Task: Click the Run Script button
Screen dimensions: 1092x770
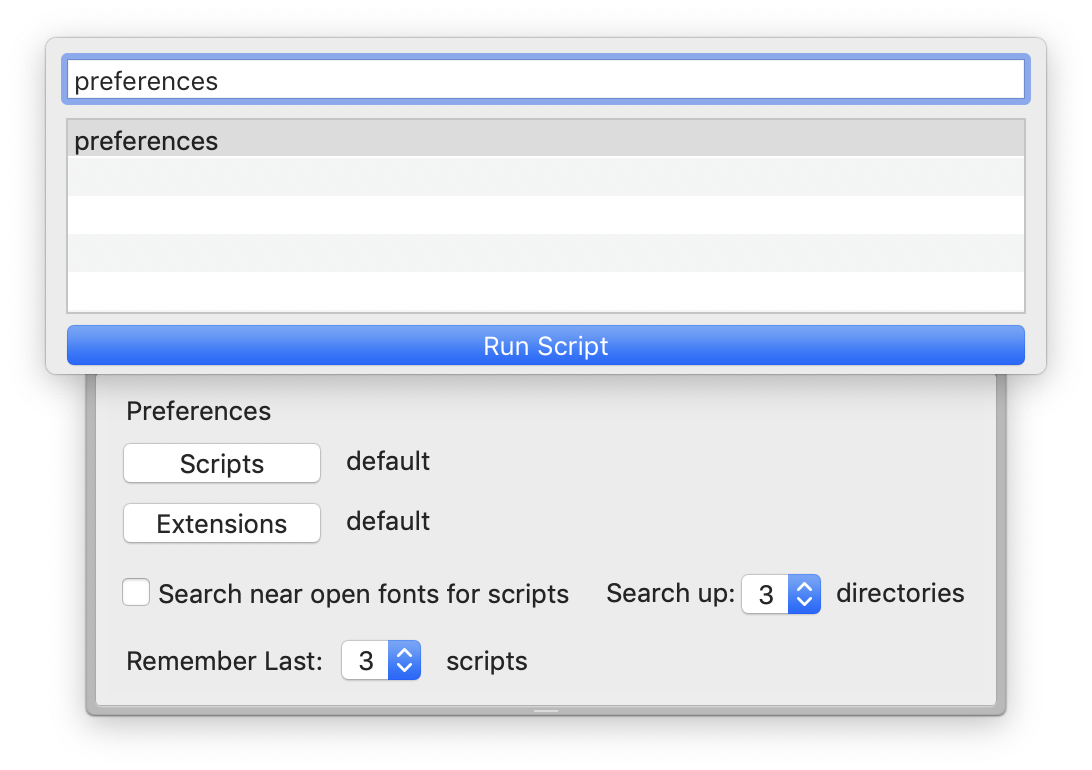Action: [x=545, y=346]
